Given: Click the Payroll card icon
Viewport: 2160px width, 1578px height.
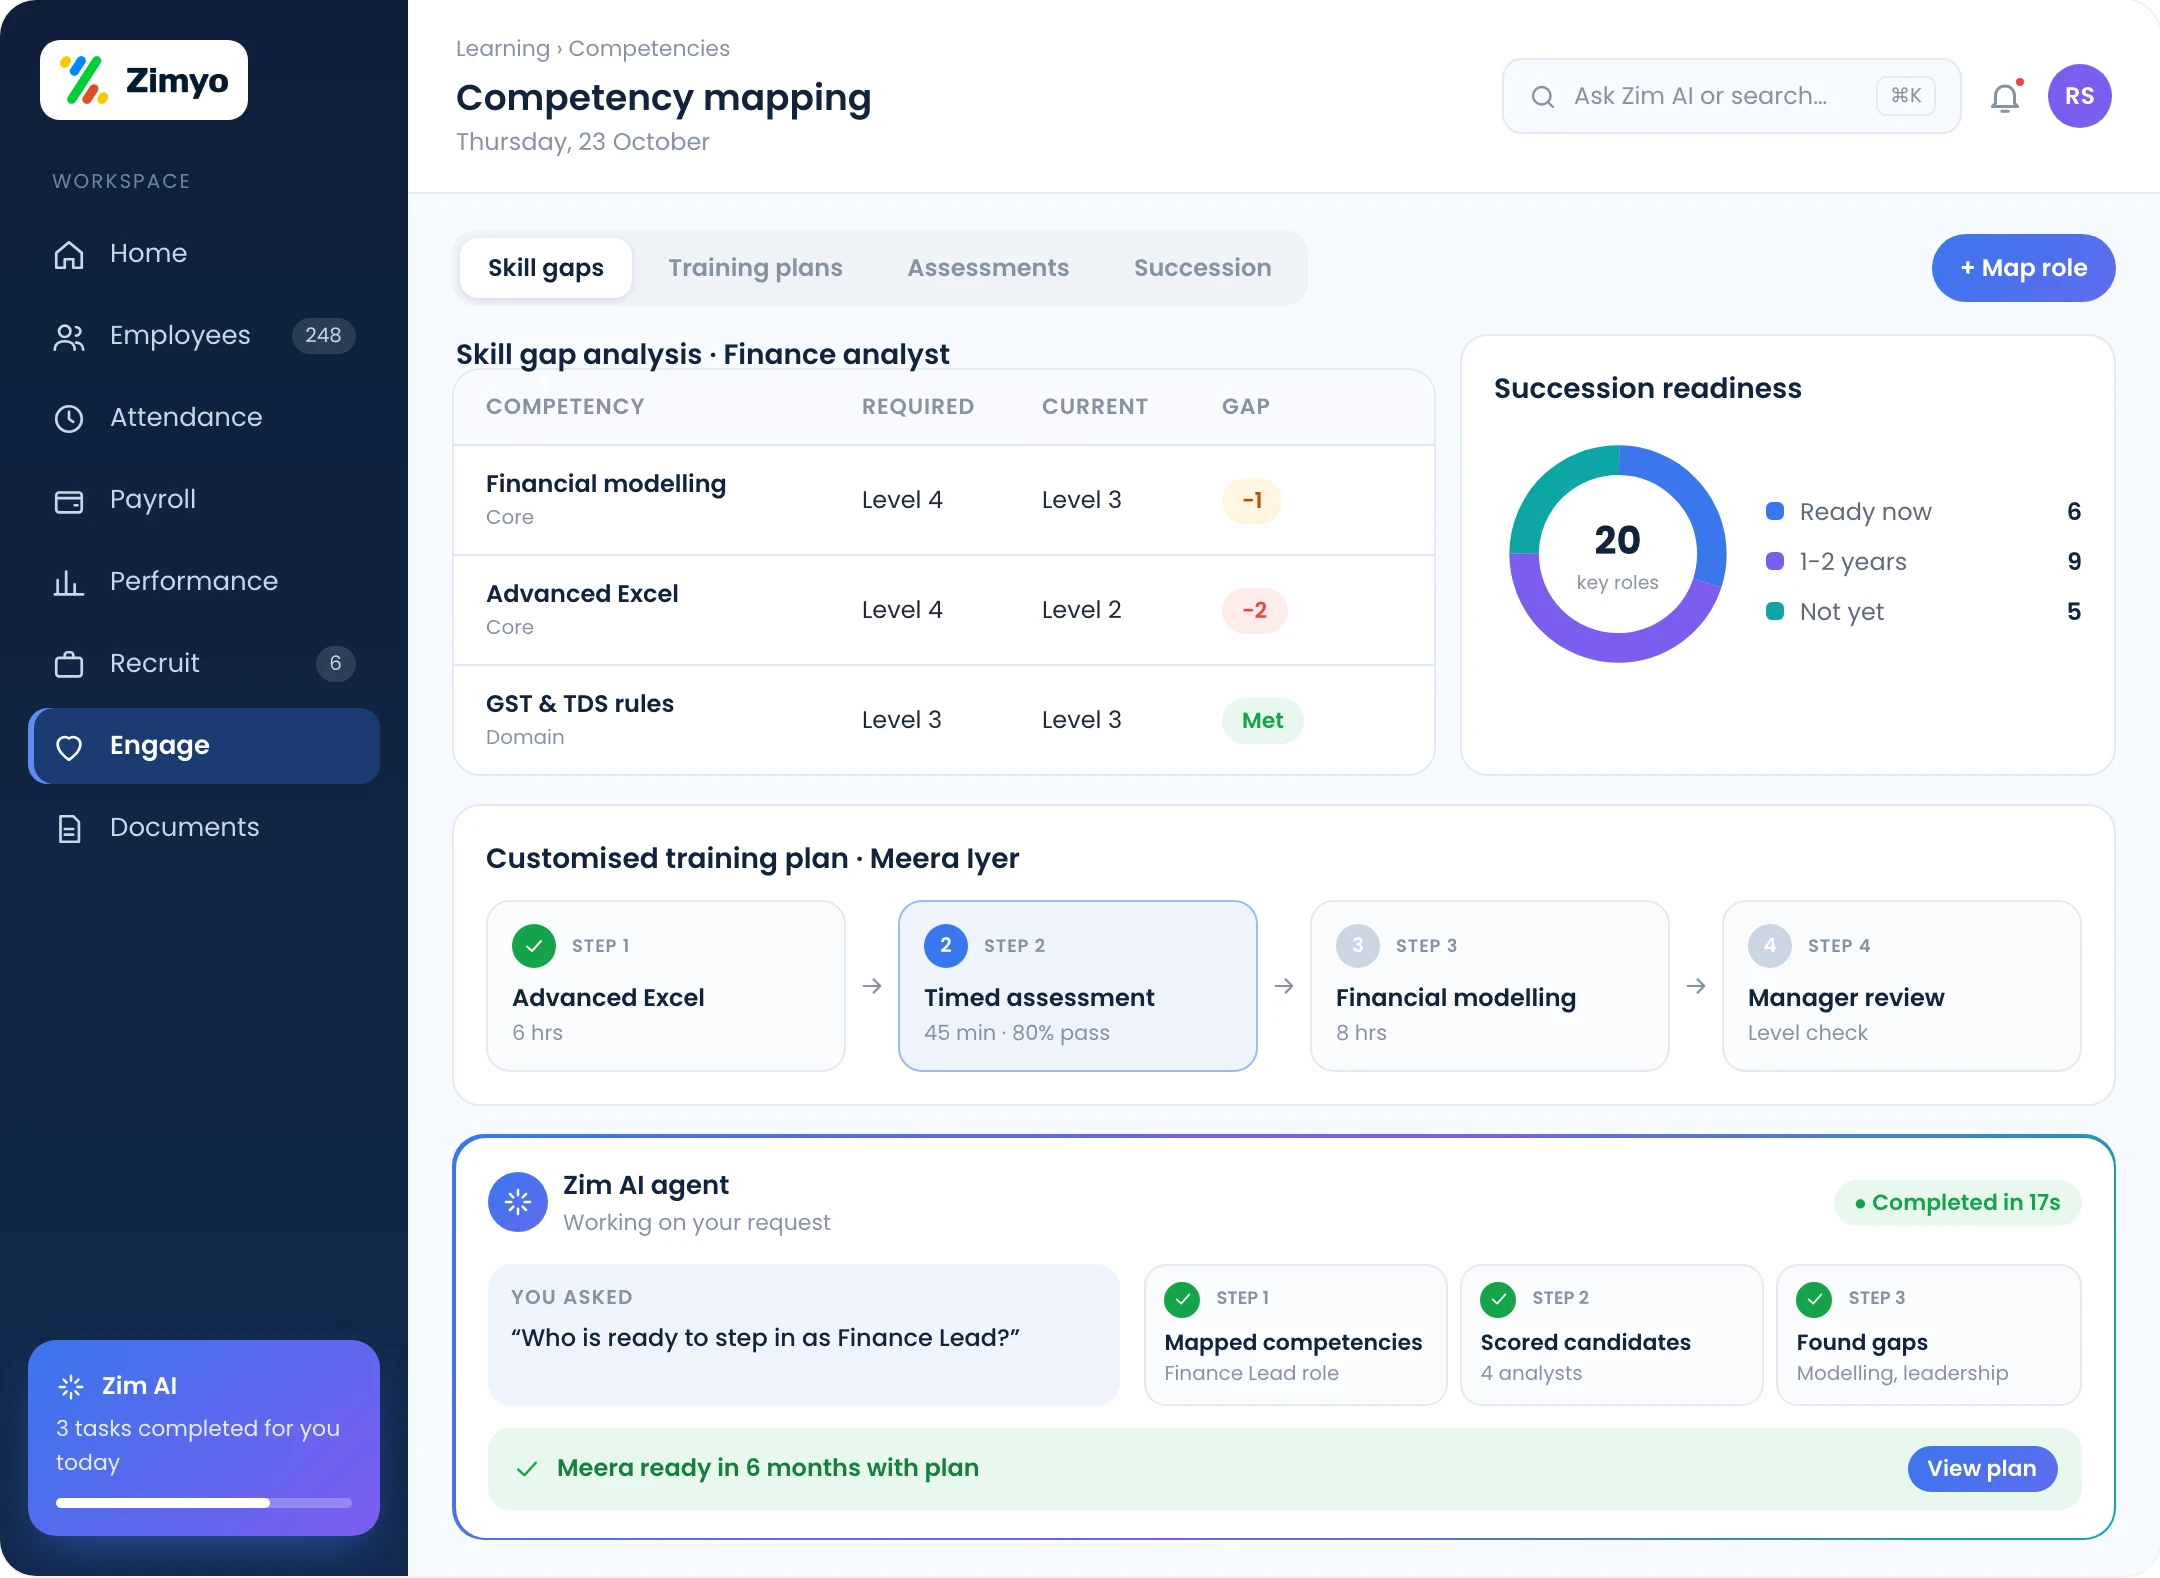Looking at the screenshot, I should coord(69,500).
